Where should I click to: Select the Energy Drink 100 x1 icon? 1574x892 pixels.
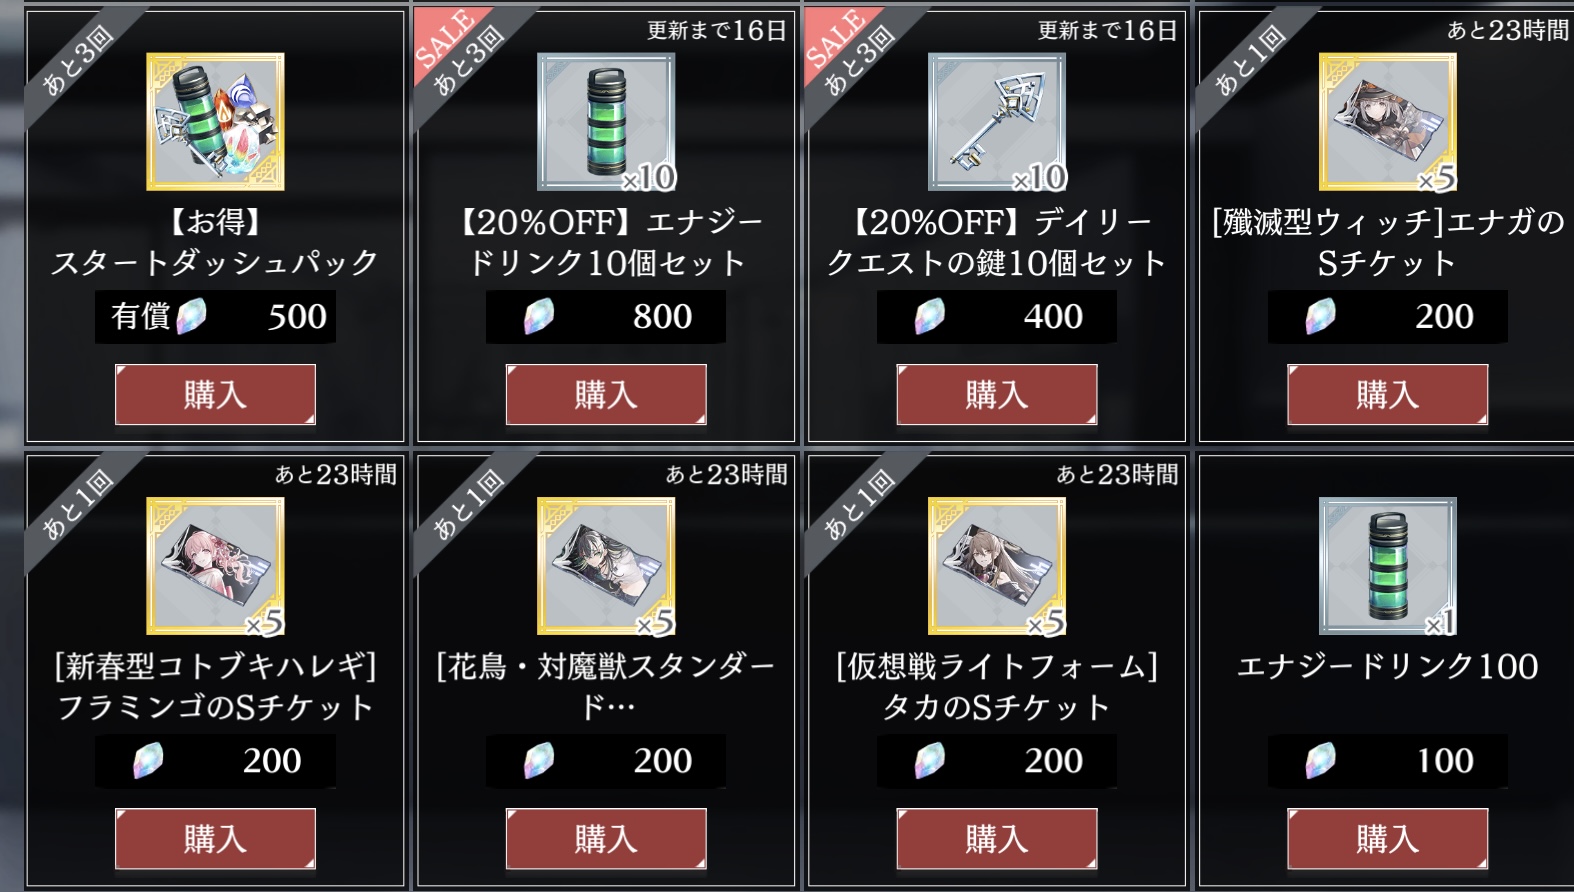click(1388, 566)
